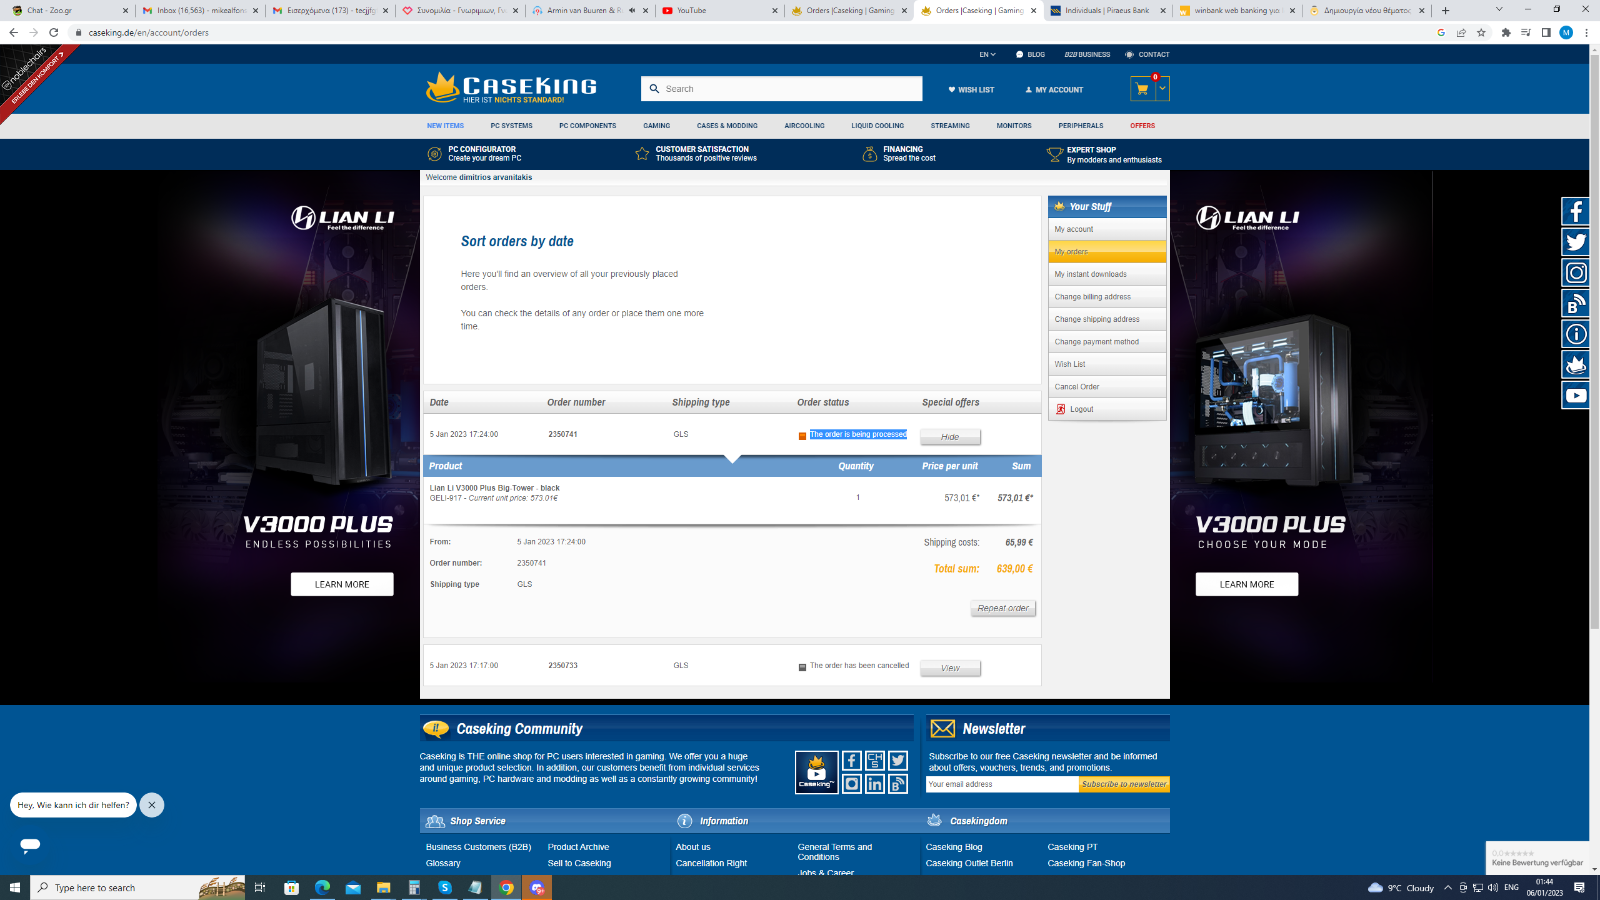The height and width of the screenshot is (900, 1600).
Task: Open PC CONFIGURATOR banner link
Action: [475, 154]
